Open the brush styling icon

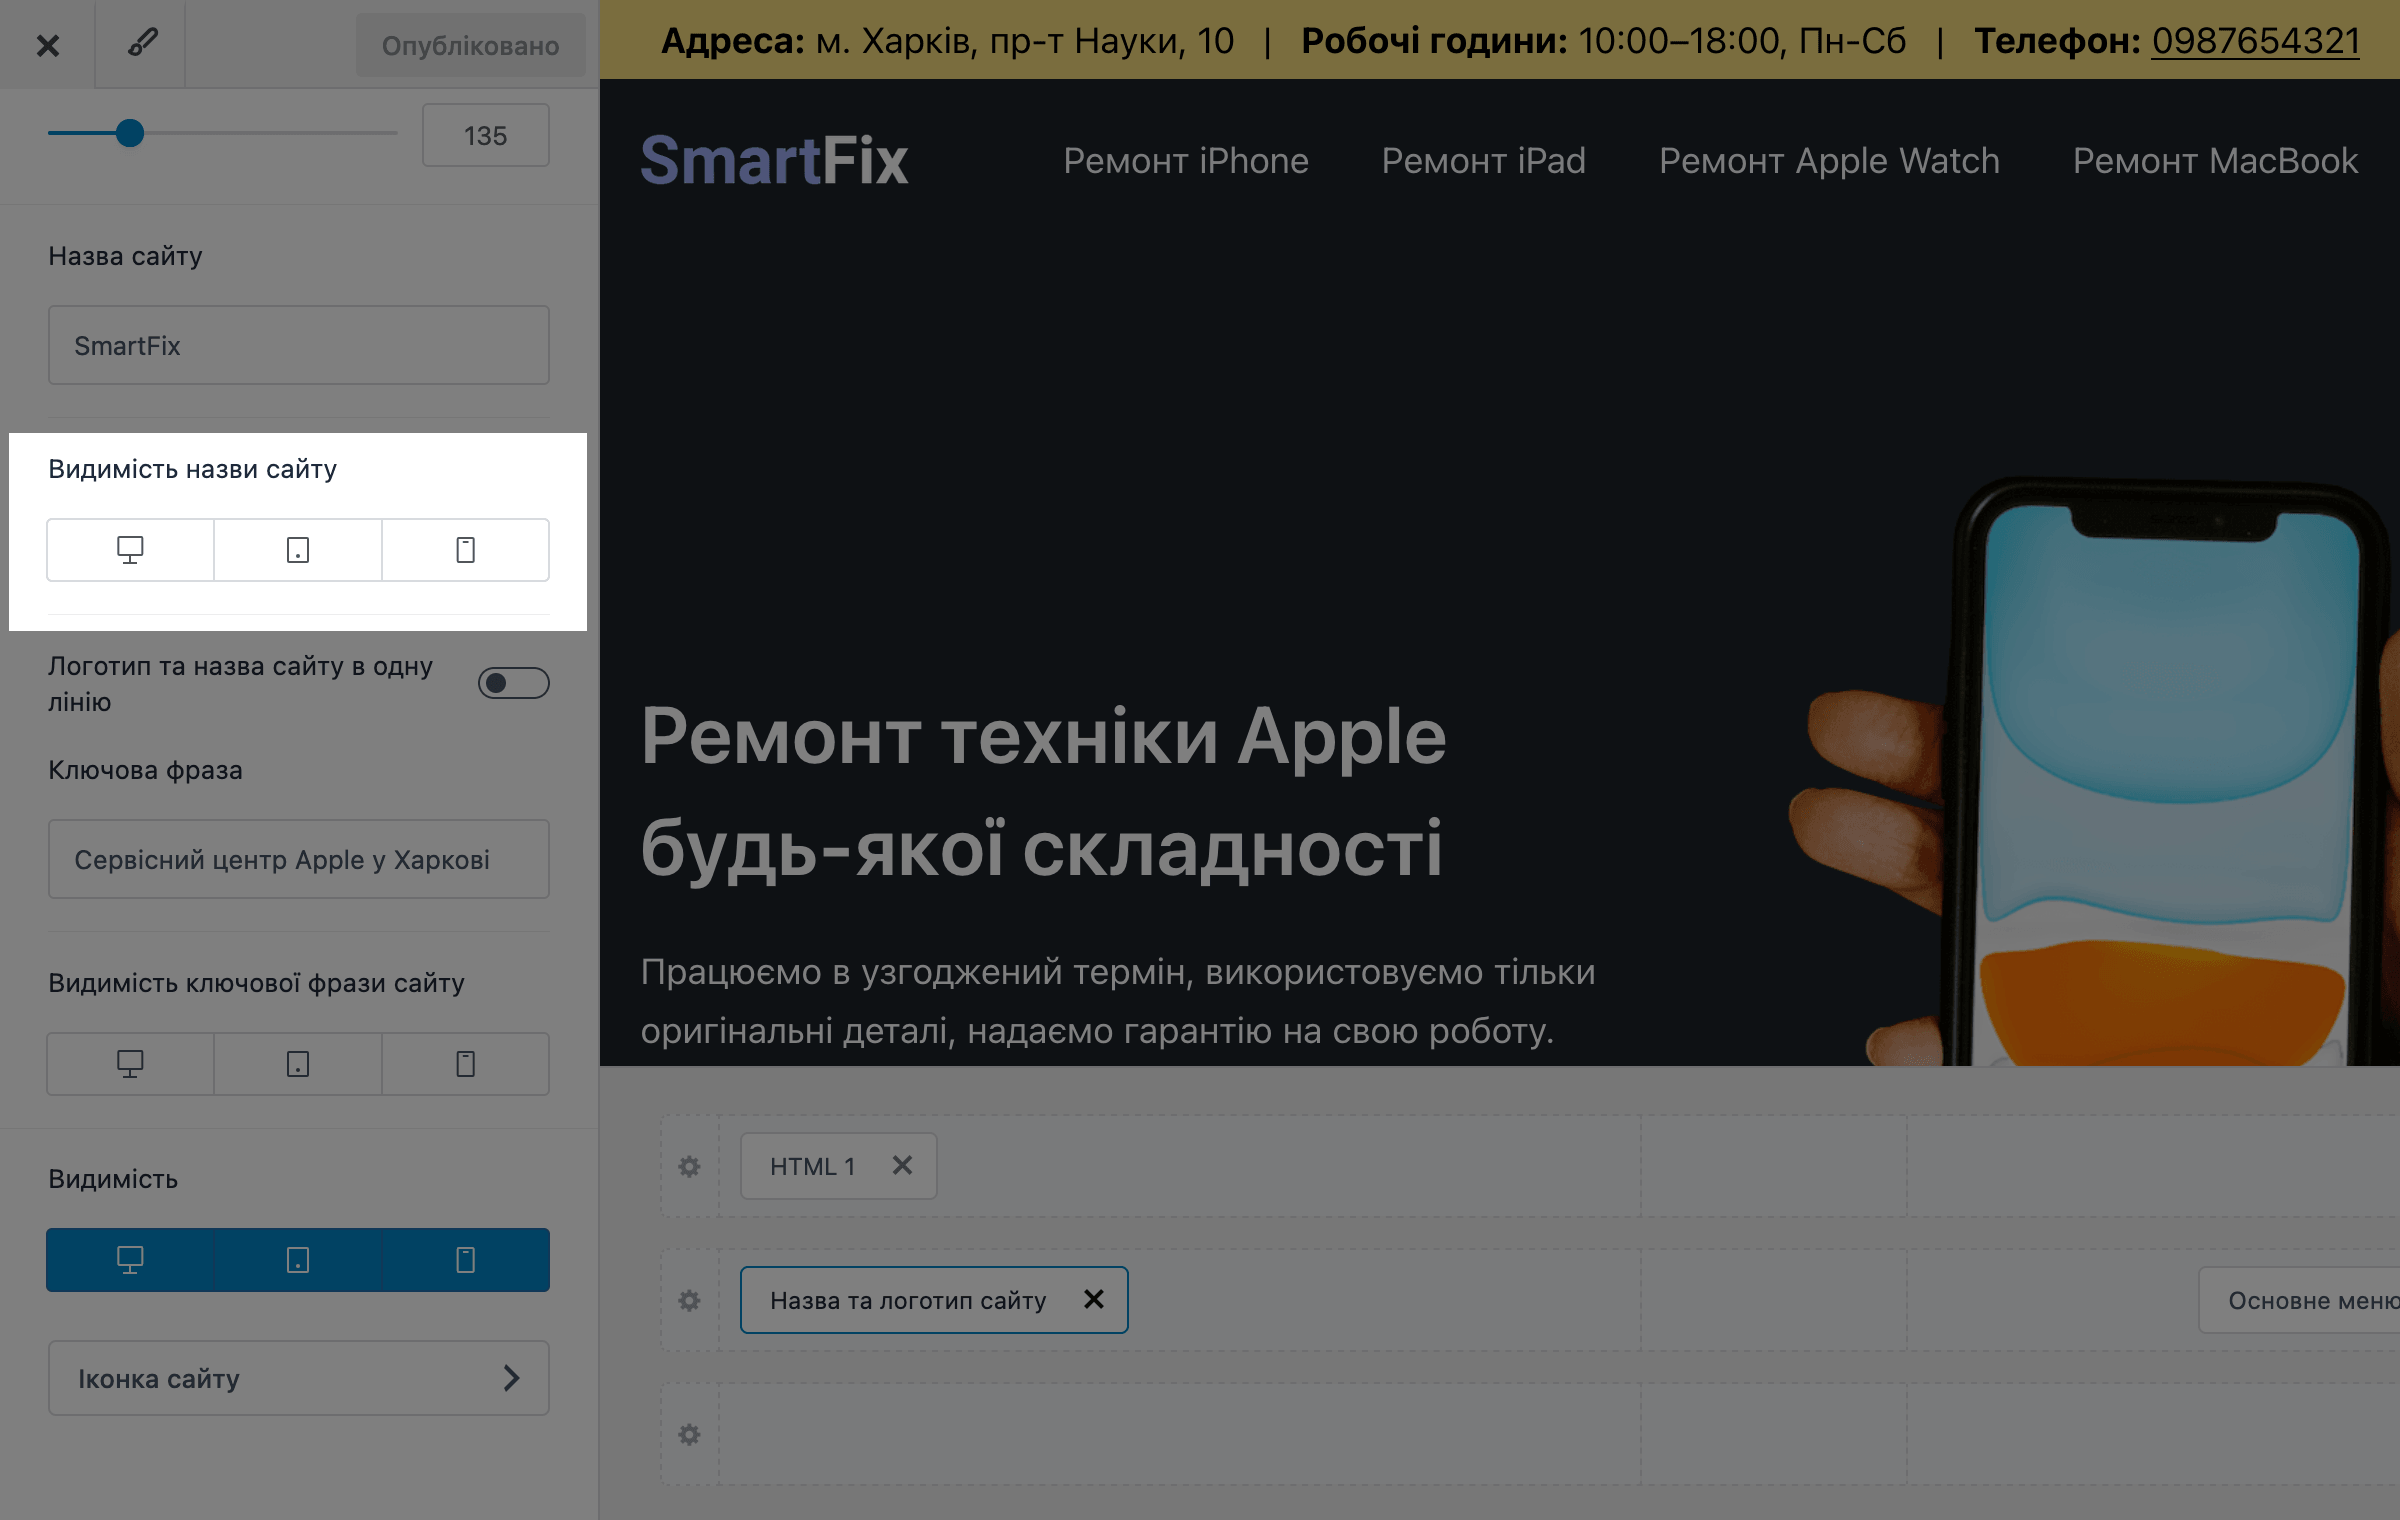pos(141,43)
